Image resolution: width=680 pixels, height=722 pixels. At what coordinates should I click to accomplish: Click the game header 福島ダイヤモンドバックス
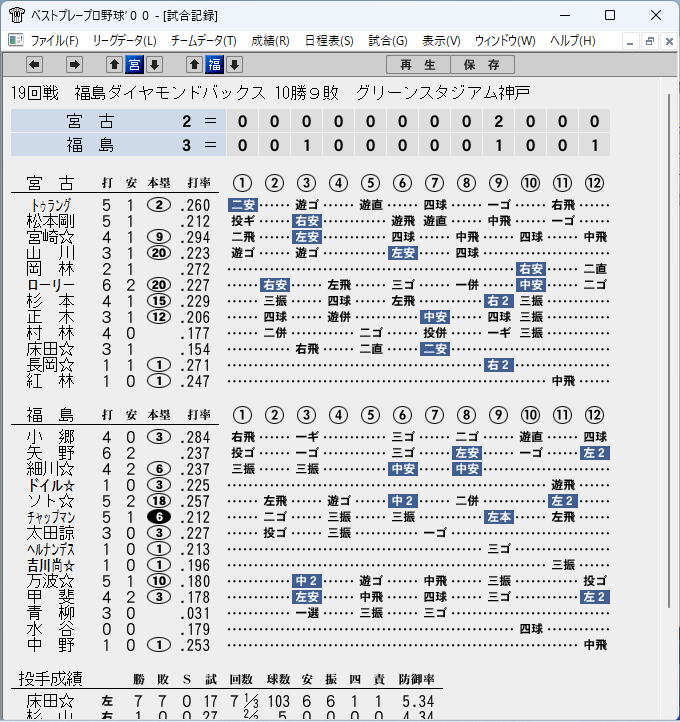170,93
